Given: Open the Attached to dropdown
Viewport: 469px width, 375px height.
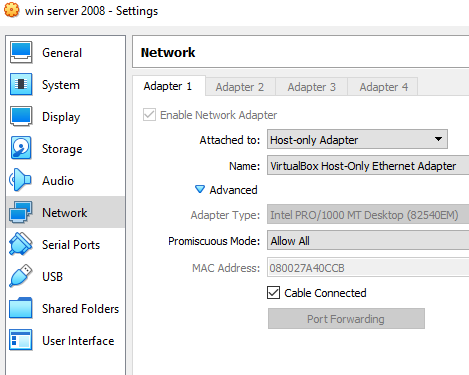Looking at the screenshot, I should coord(357,139).
